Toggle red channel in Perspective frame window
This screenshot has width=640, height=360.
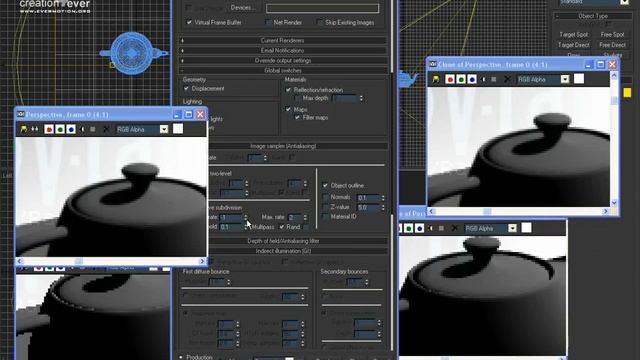[x=49, y=129]
